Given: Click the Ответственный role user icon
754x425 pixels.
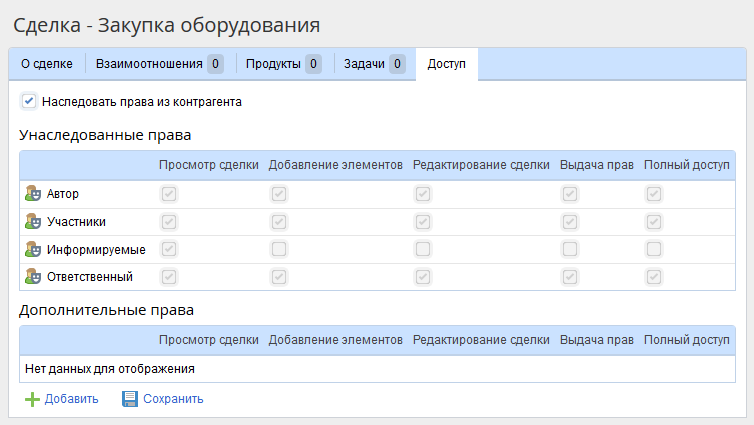Looking at the screenshot, I should tap(32, 277).
